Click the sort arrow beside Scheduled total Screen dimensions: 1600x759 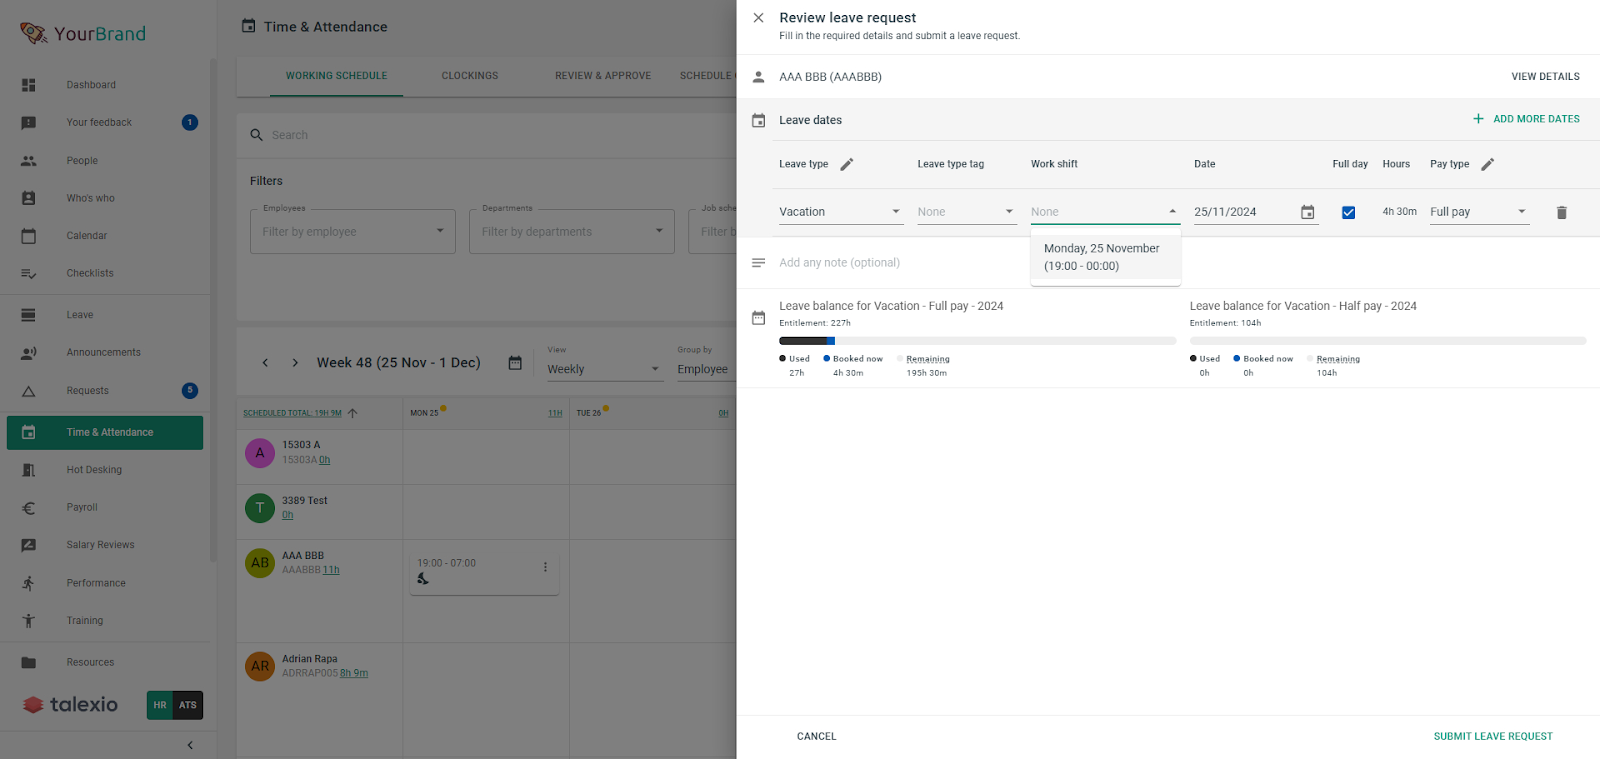coord(352,413)
